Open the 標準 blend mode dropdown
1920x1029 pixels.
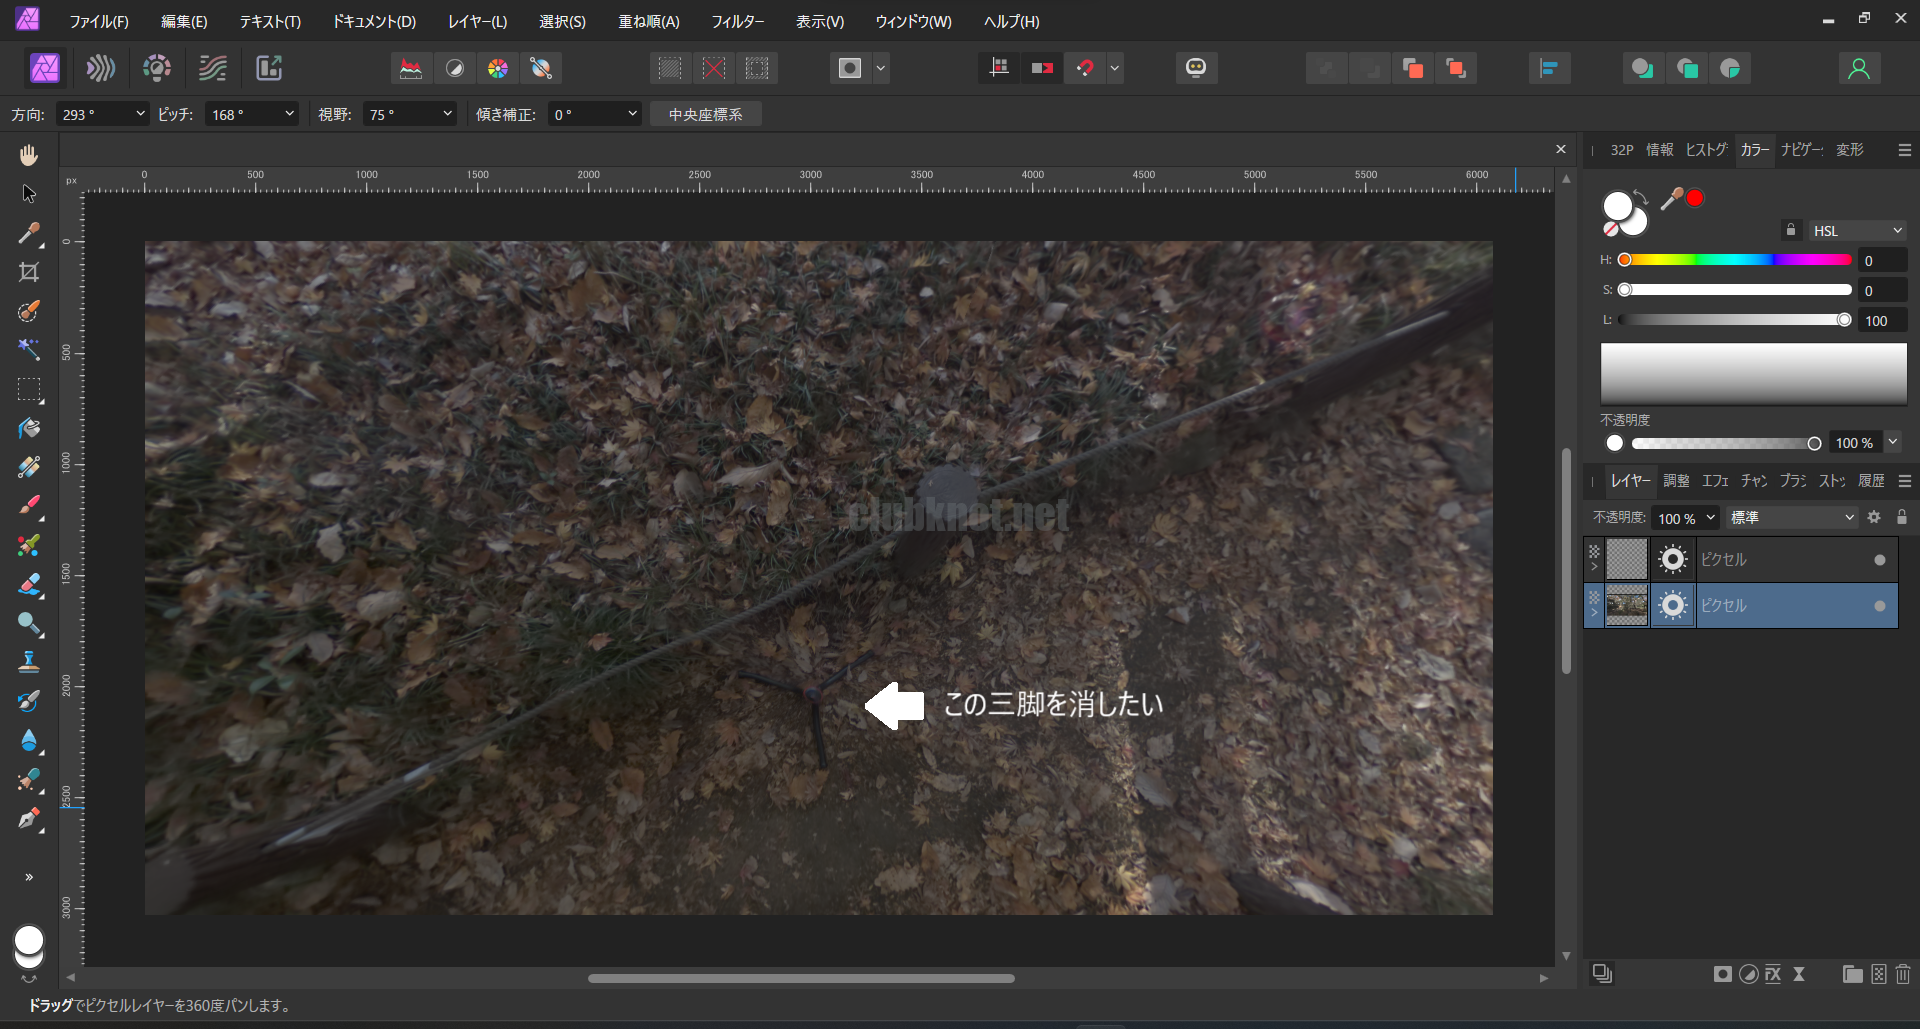coord(1791,518)
